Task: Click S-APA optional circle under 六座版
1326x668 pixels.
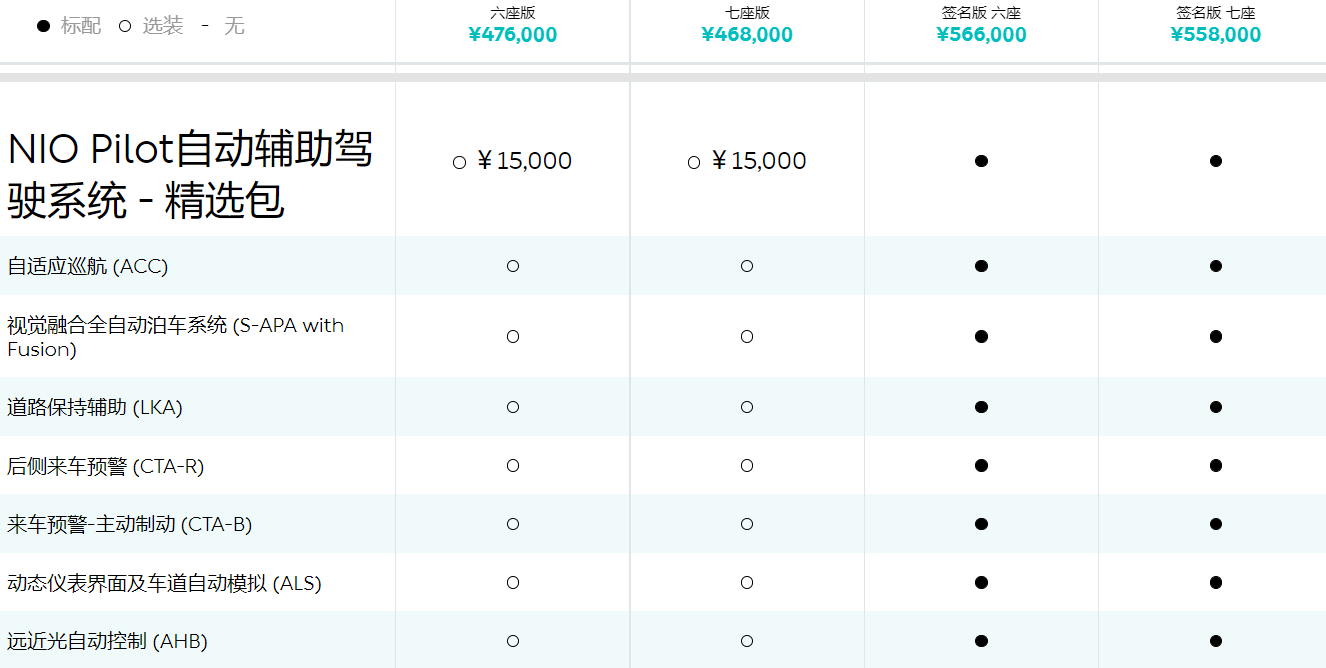Action: pyautogui.click(x=513, y=337)
